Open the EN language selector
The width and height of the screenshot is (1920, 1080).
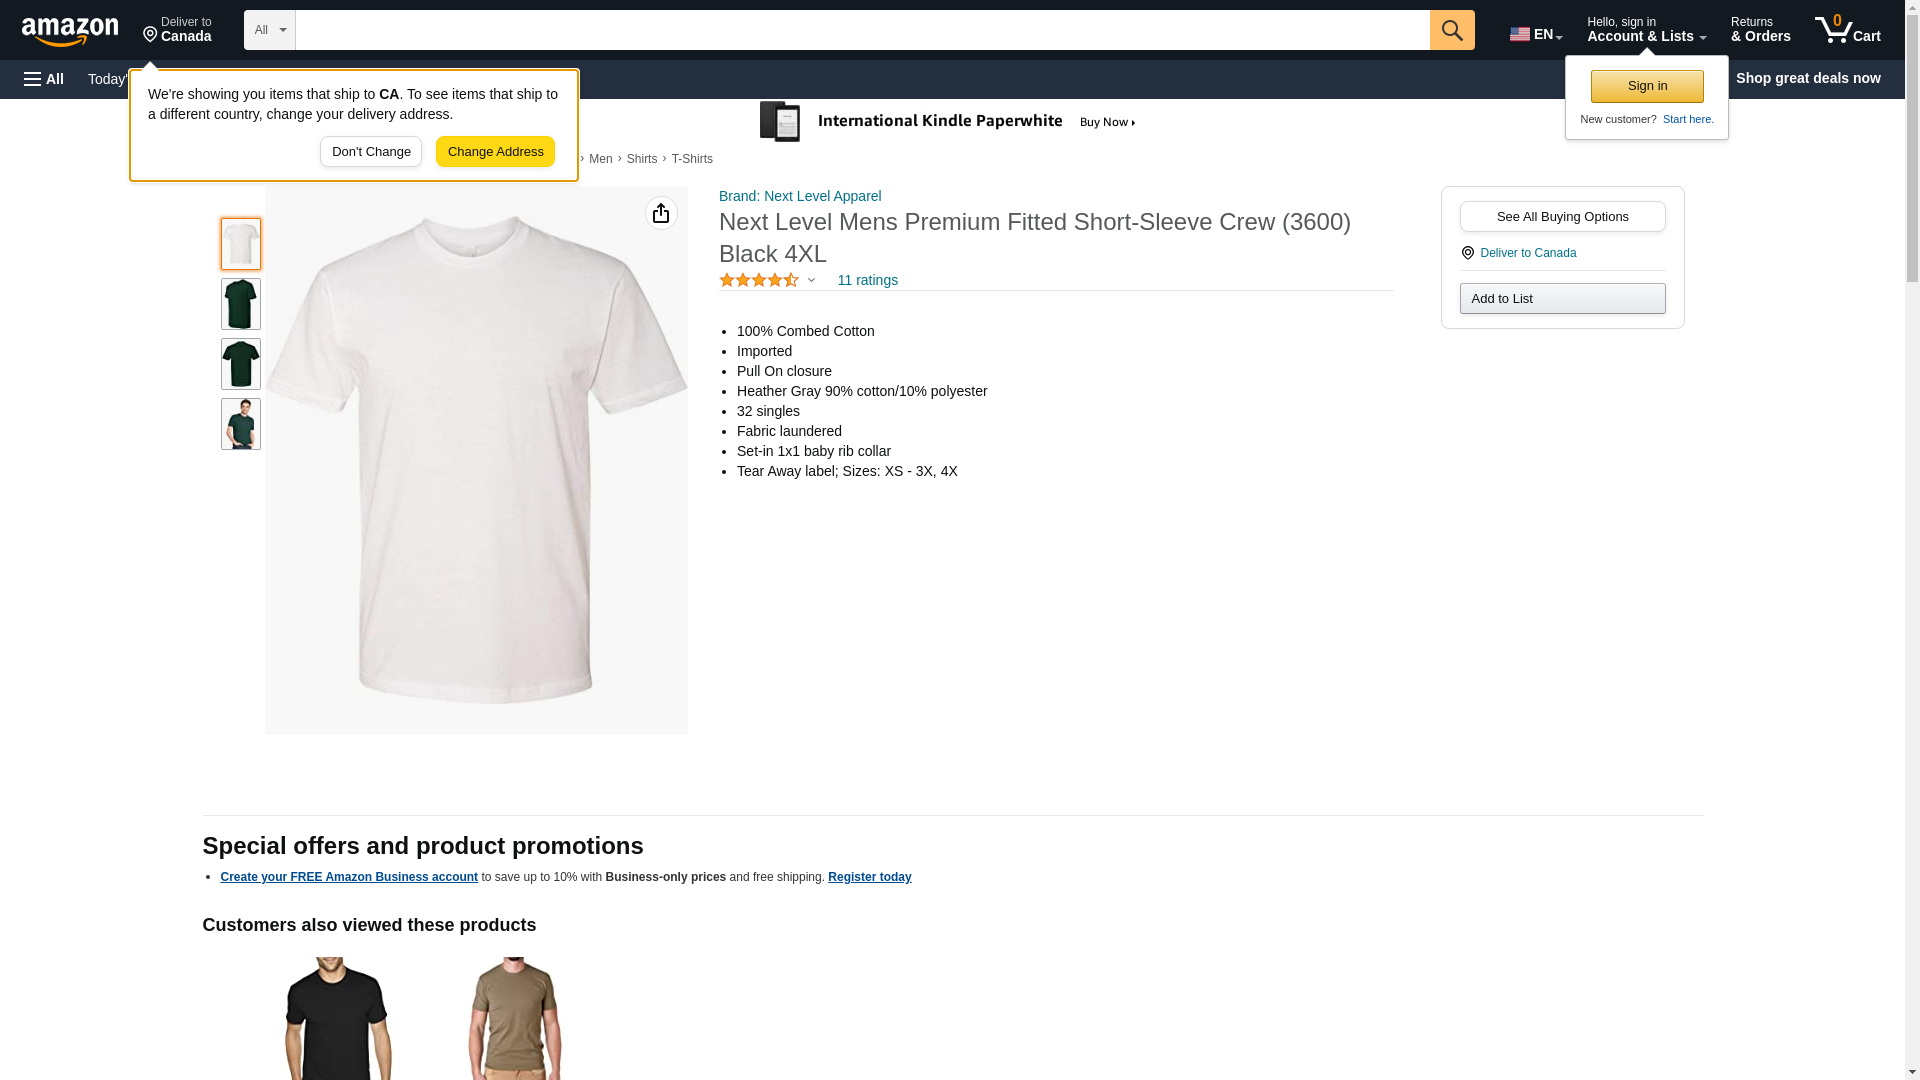point(1535,33)
